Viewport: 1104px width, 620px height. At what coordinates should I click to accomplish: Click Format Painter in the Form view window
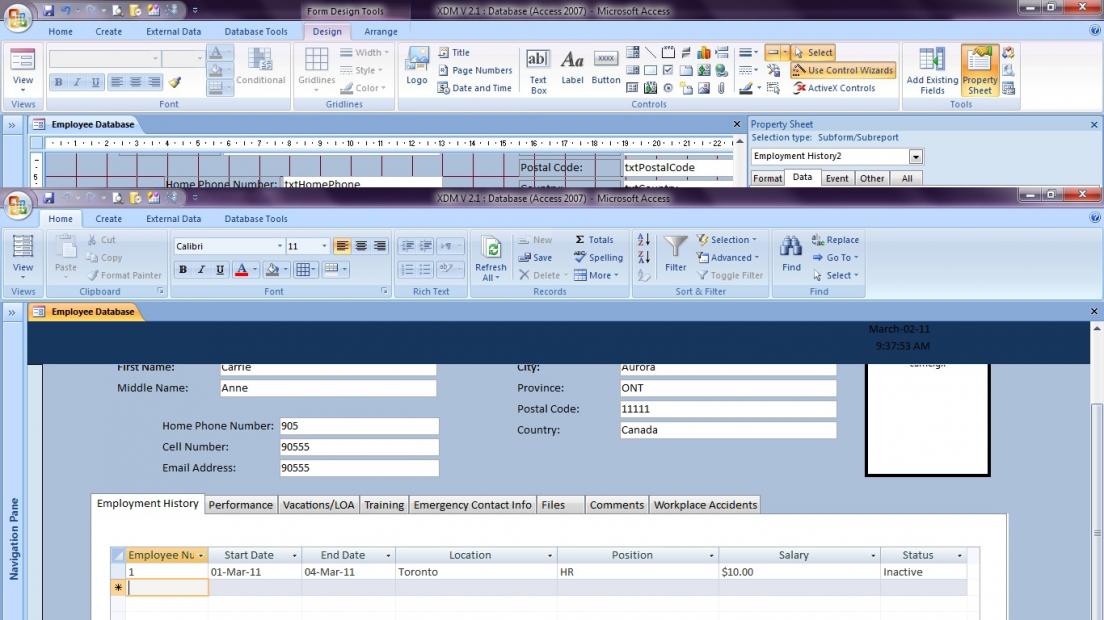point(124,275)
